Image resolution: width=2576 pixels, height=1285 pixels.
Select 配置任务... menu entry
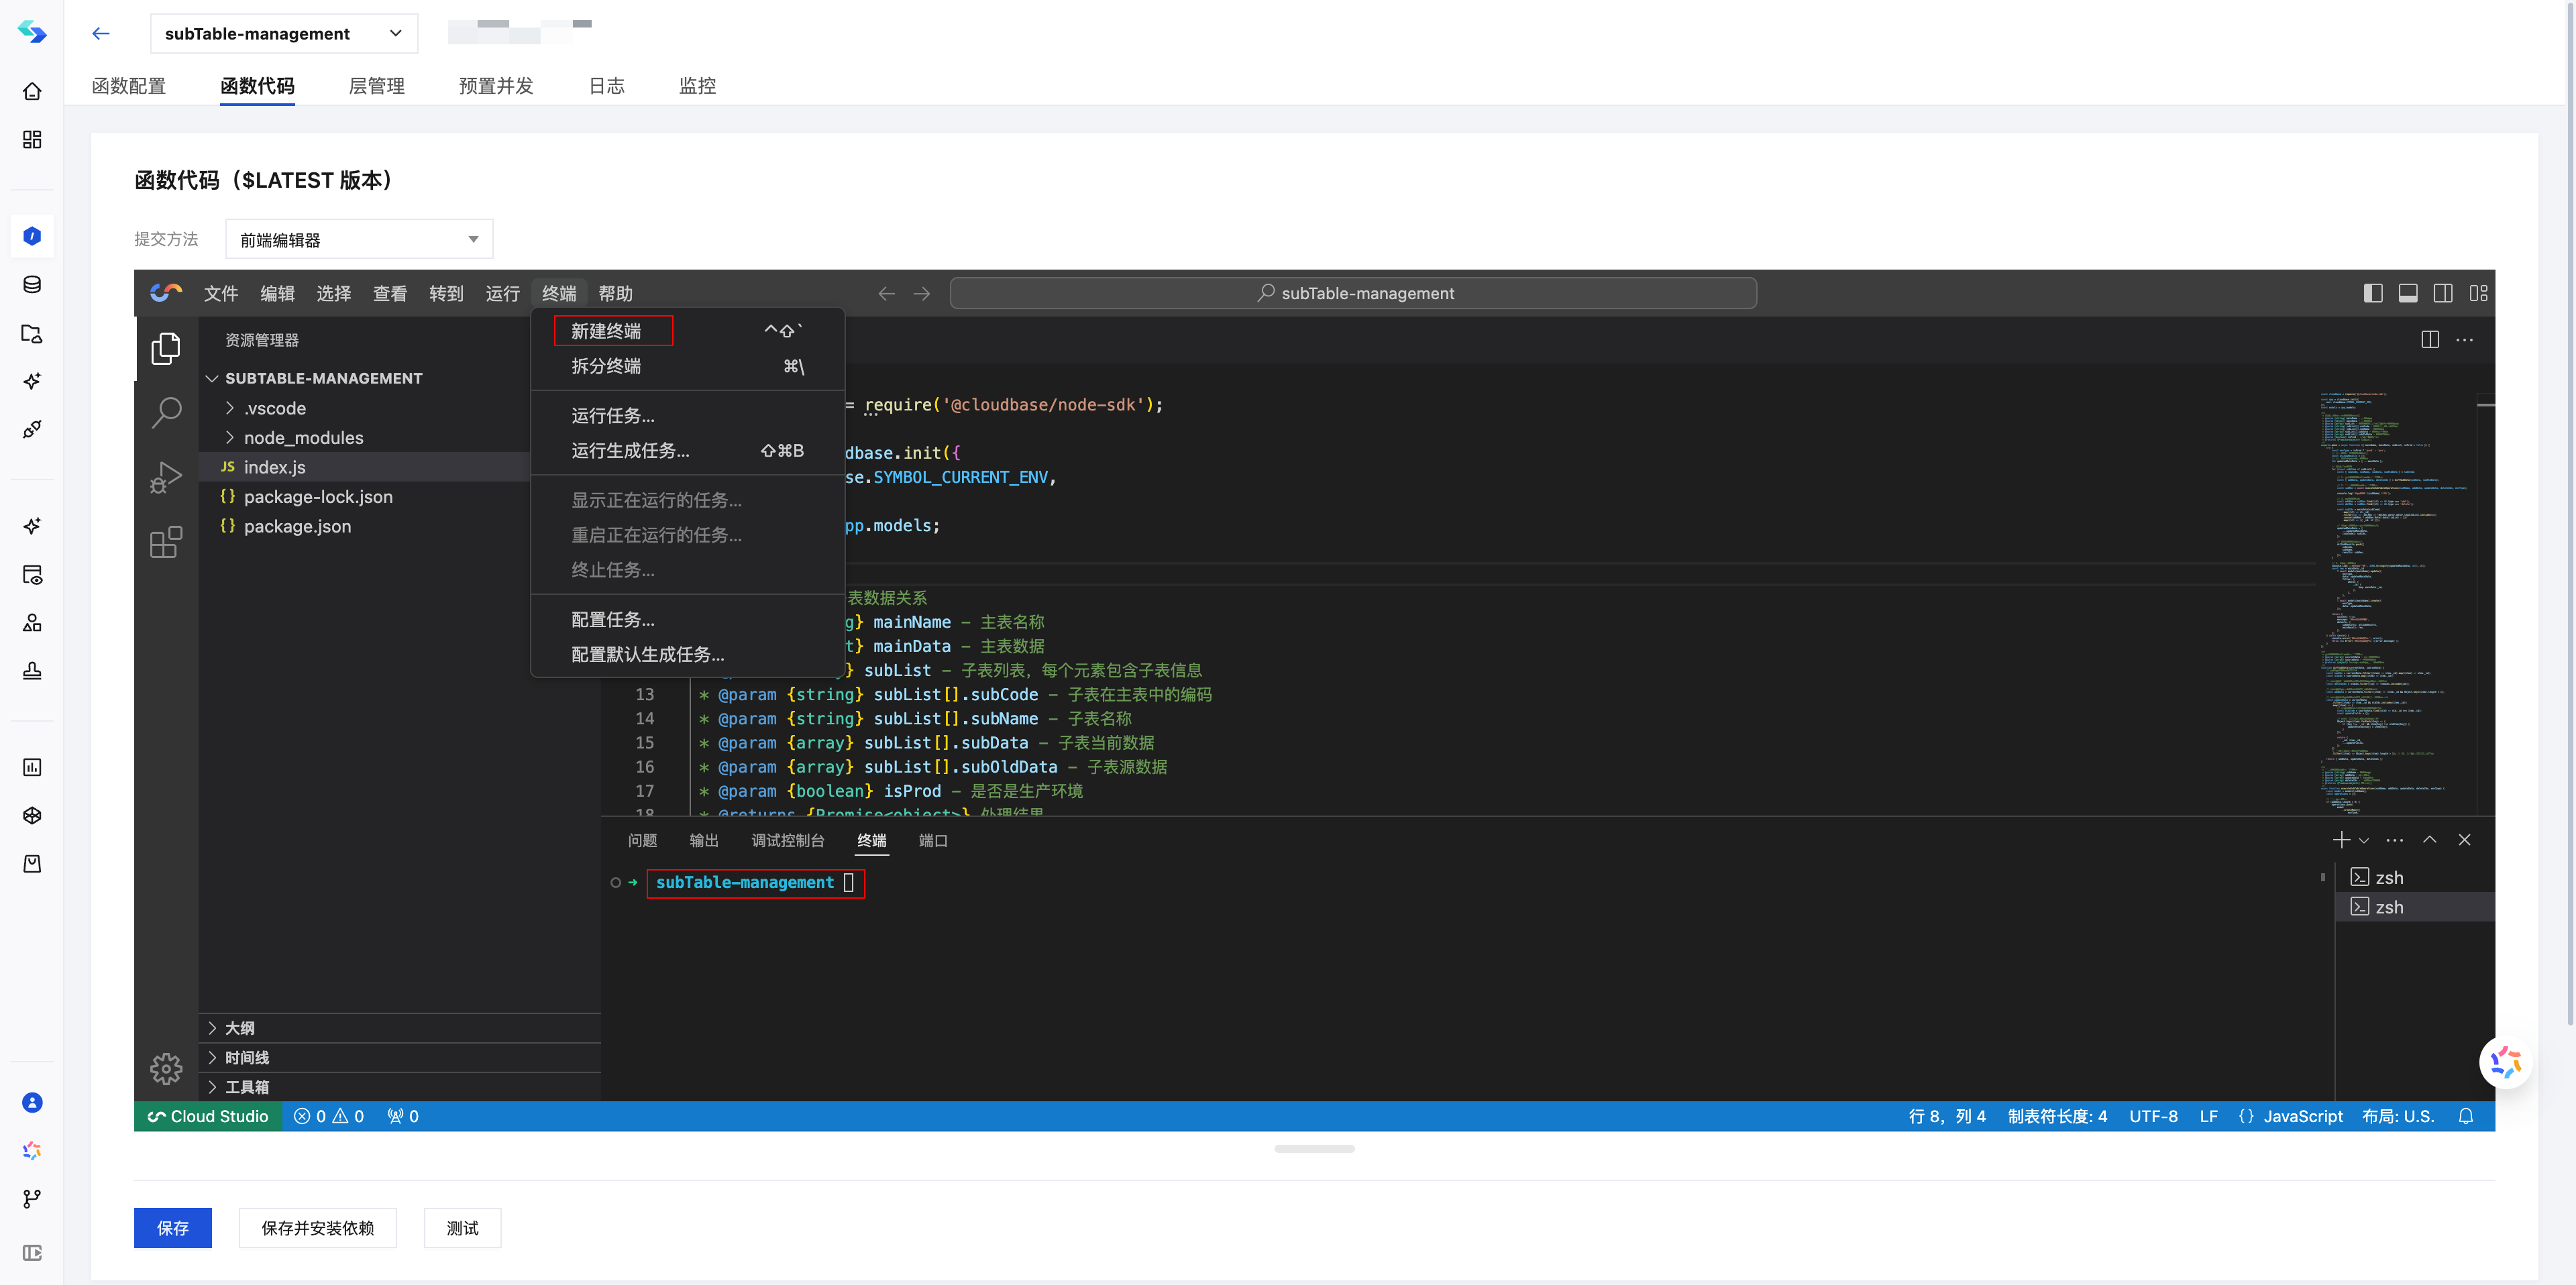(688, 619)
